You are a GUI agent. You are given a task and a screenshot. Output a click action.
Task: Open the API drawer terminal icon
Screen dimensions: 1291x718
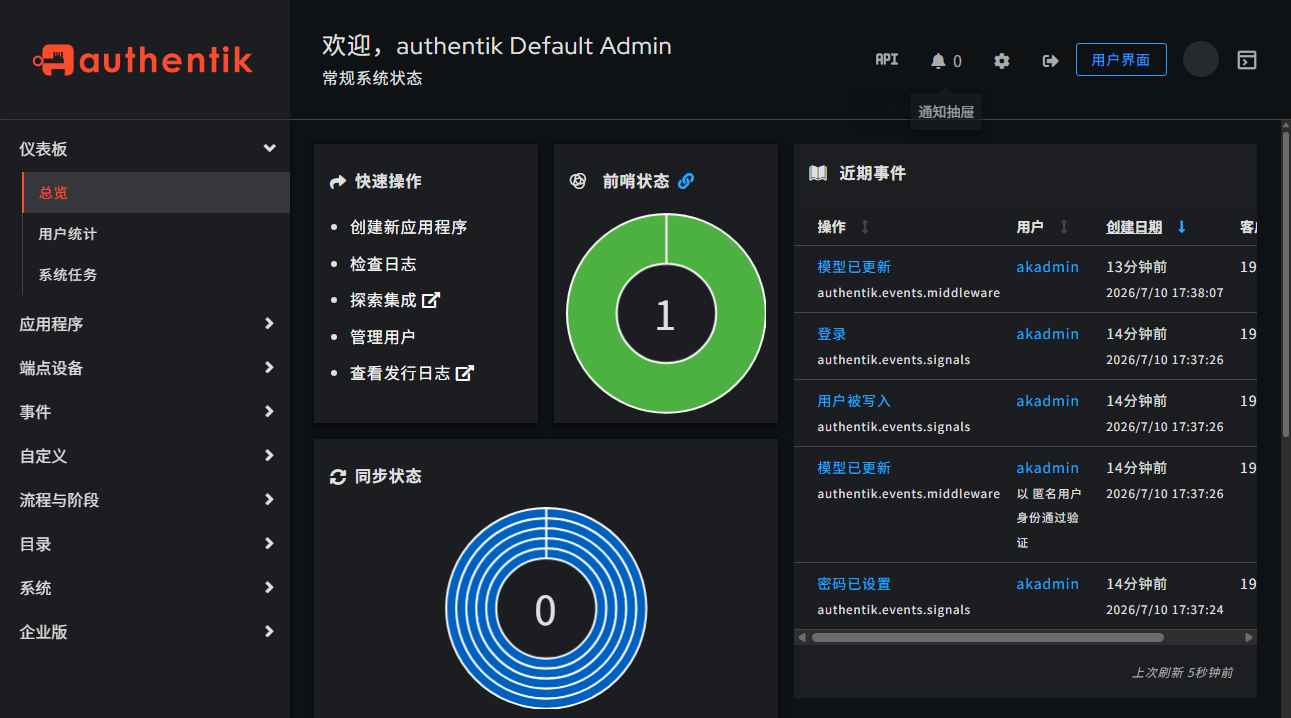(1246, 60)
